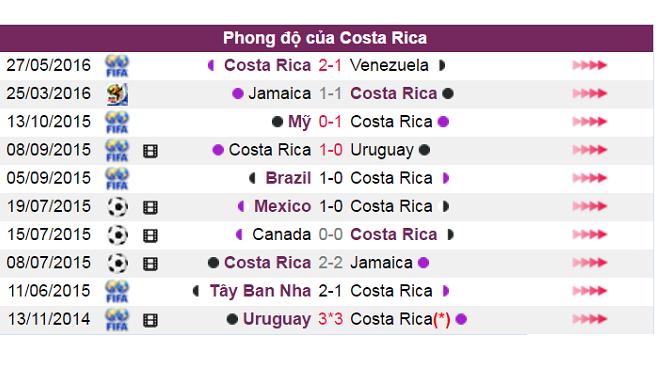Click film icon on 08/07/2015 row
The width and height of the screenshot is (660, 384).
coord(150,264)
